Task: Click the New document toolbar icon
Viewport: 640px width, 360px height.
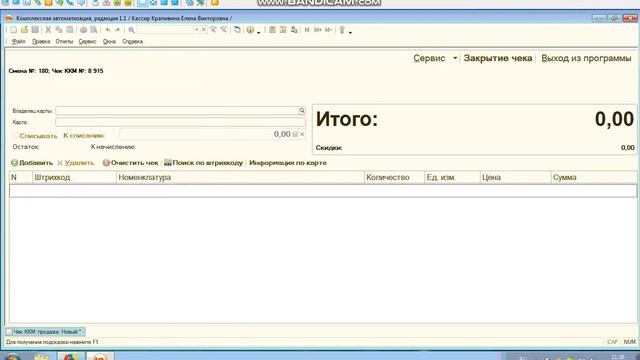Action: [x=13, y=30]
